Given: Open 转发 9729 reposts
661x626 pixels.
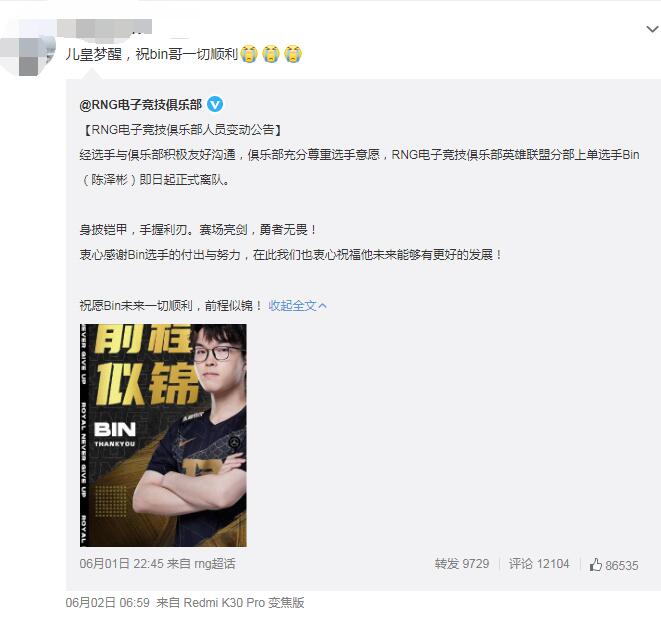Looking at the screenshot, I should [x=462, y=564].
